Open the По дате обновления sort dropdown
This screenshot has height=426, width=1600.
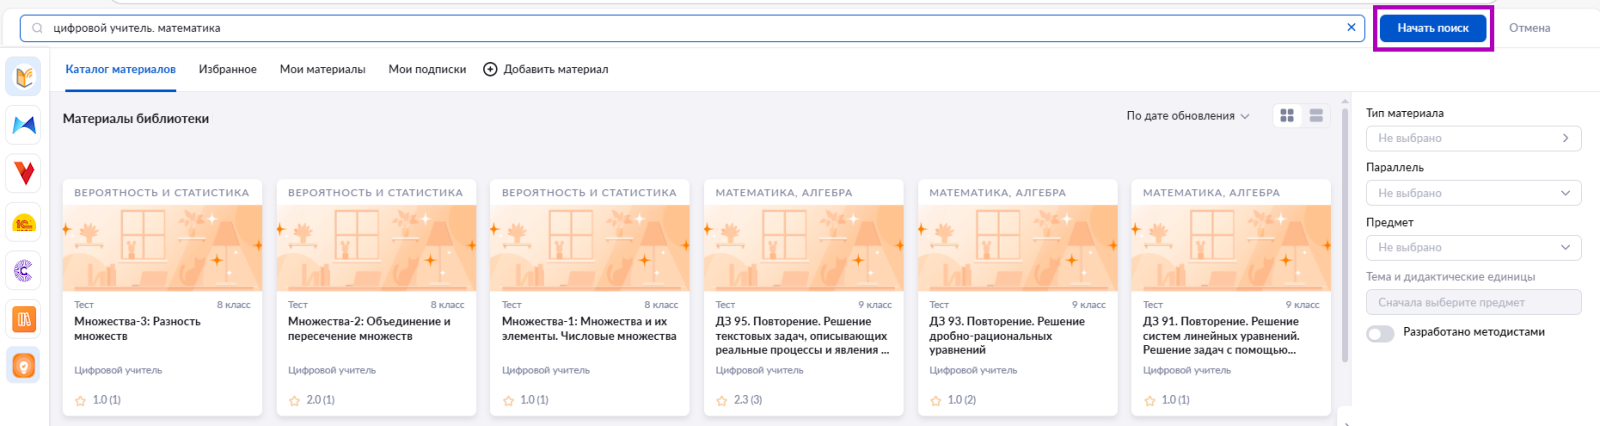(x=1188, y=116)
